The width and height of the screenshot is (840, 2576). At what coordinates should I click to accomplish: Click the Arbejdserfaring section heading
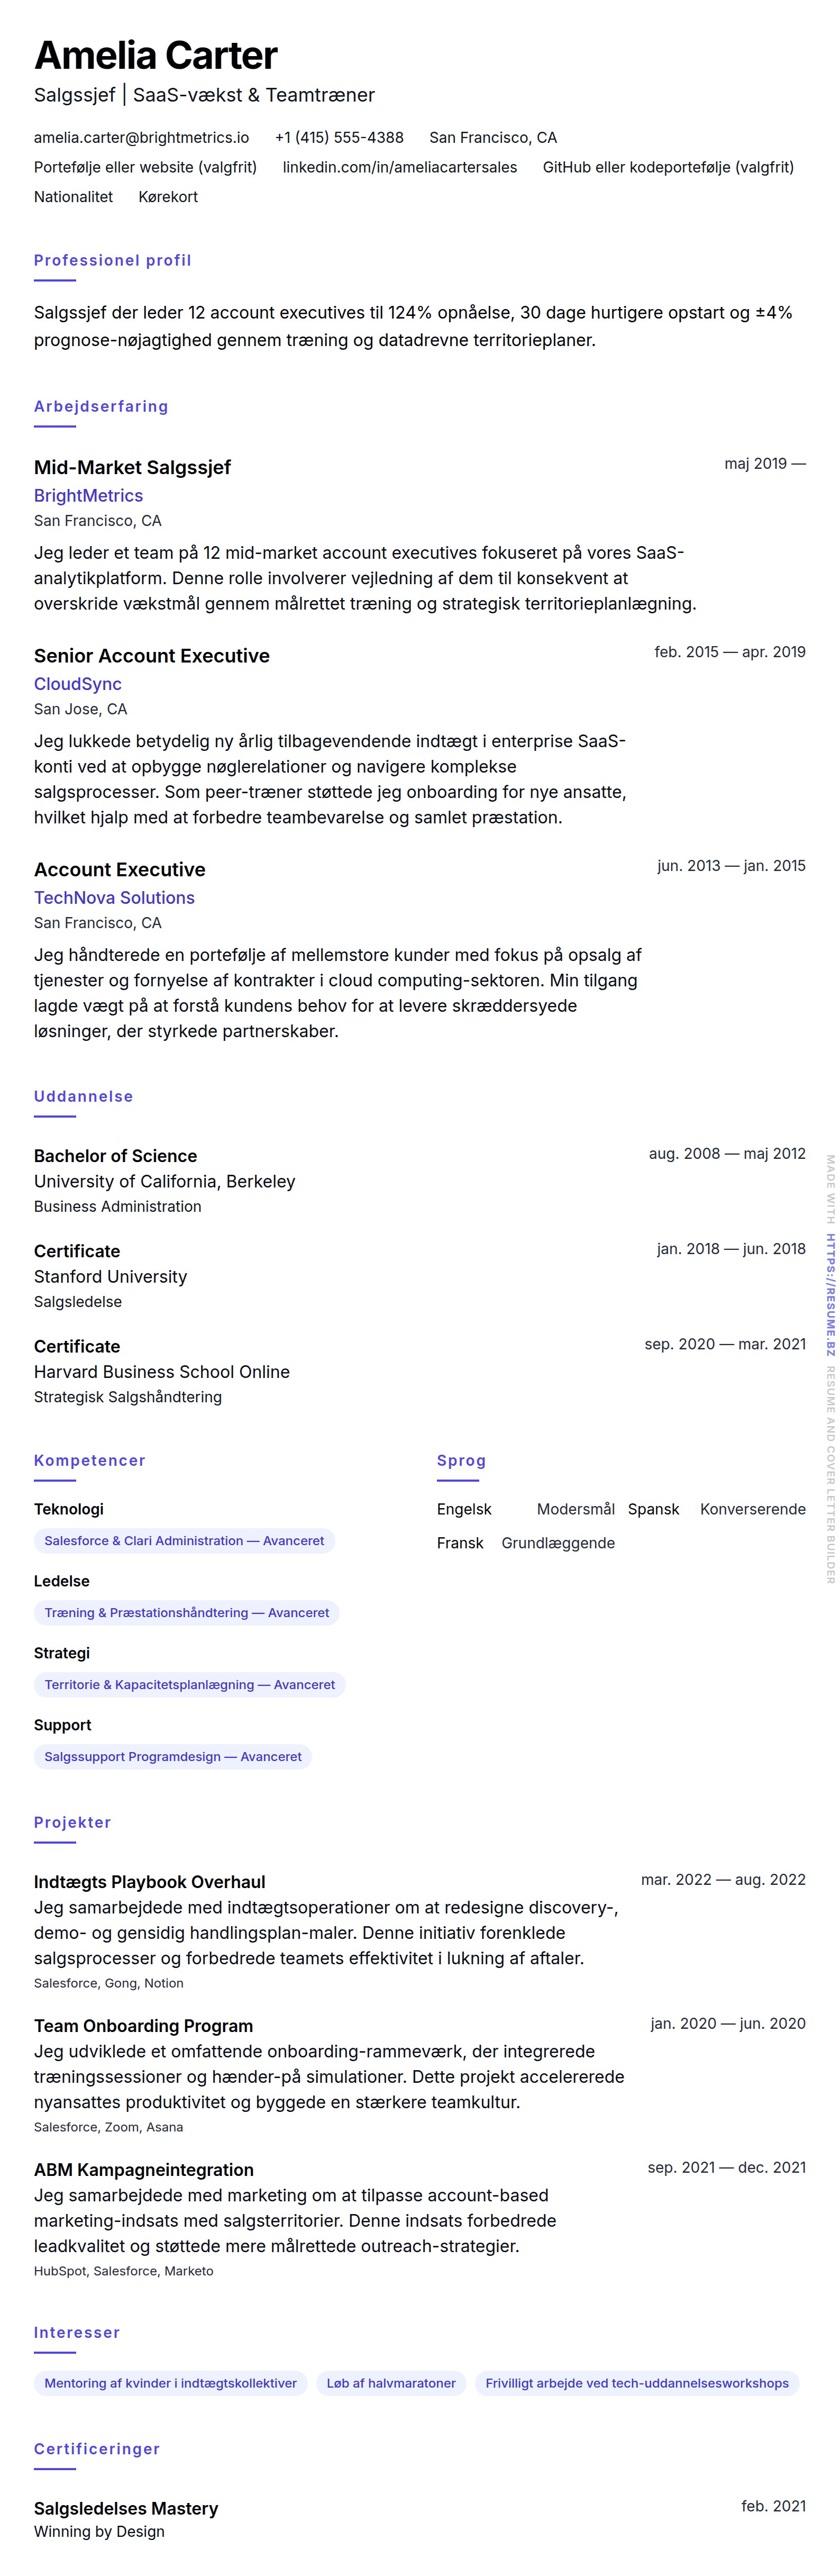(101, 407)
